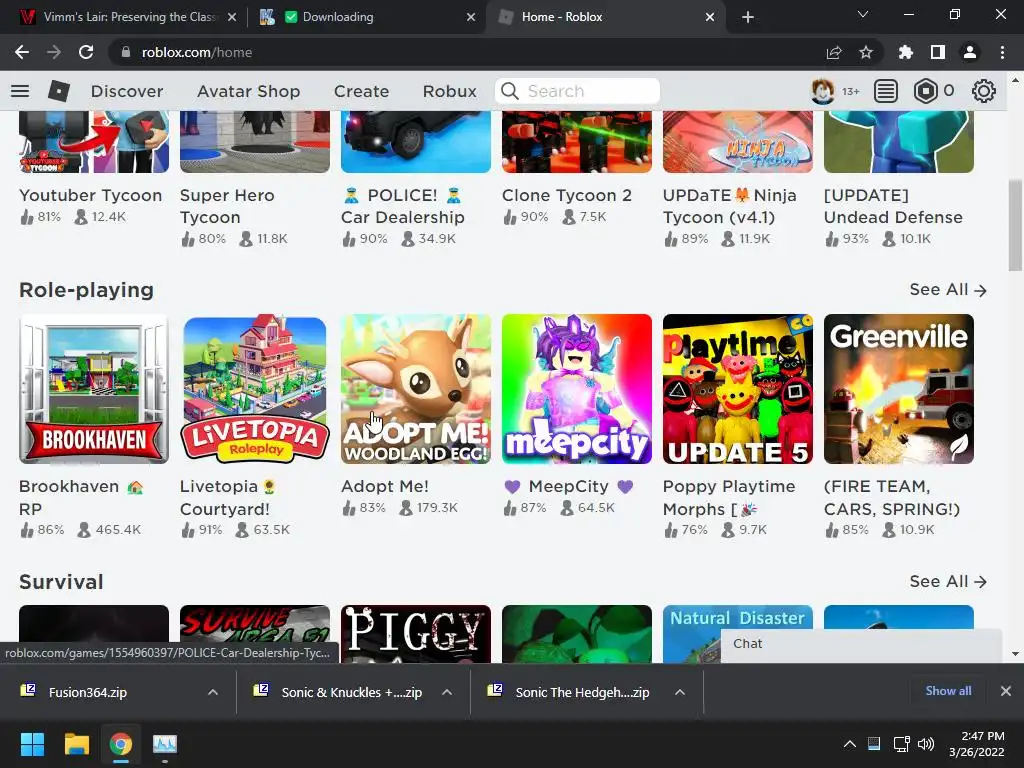The image size is (1024, 768).
Task: Open the Create menu item
Action: (x=361, y=91)
